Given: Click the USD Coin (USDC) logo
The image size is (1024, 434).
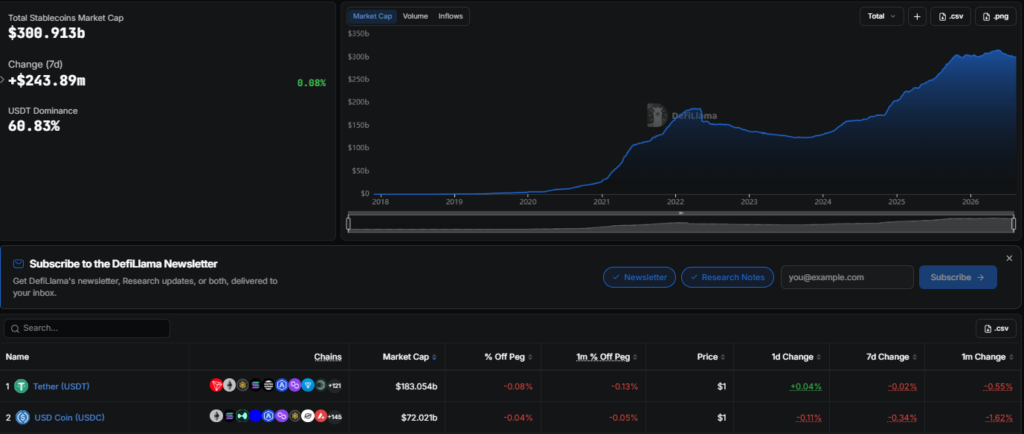Looking at the screenshot, I should pos(22,417).
